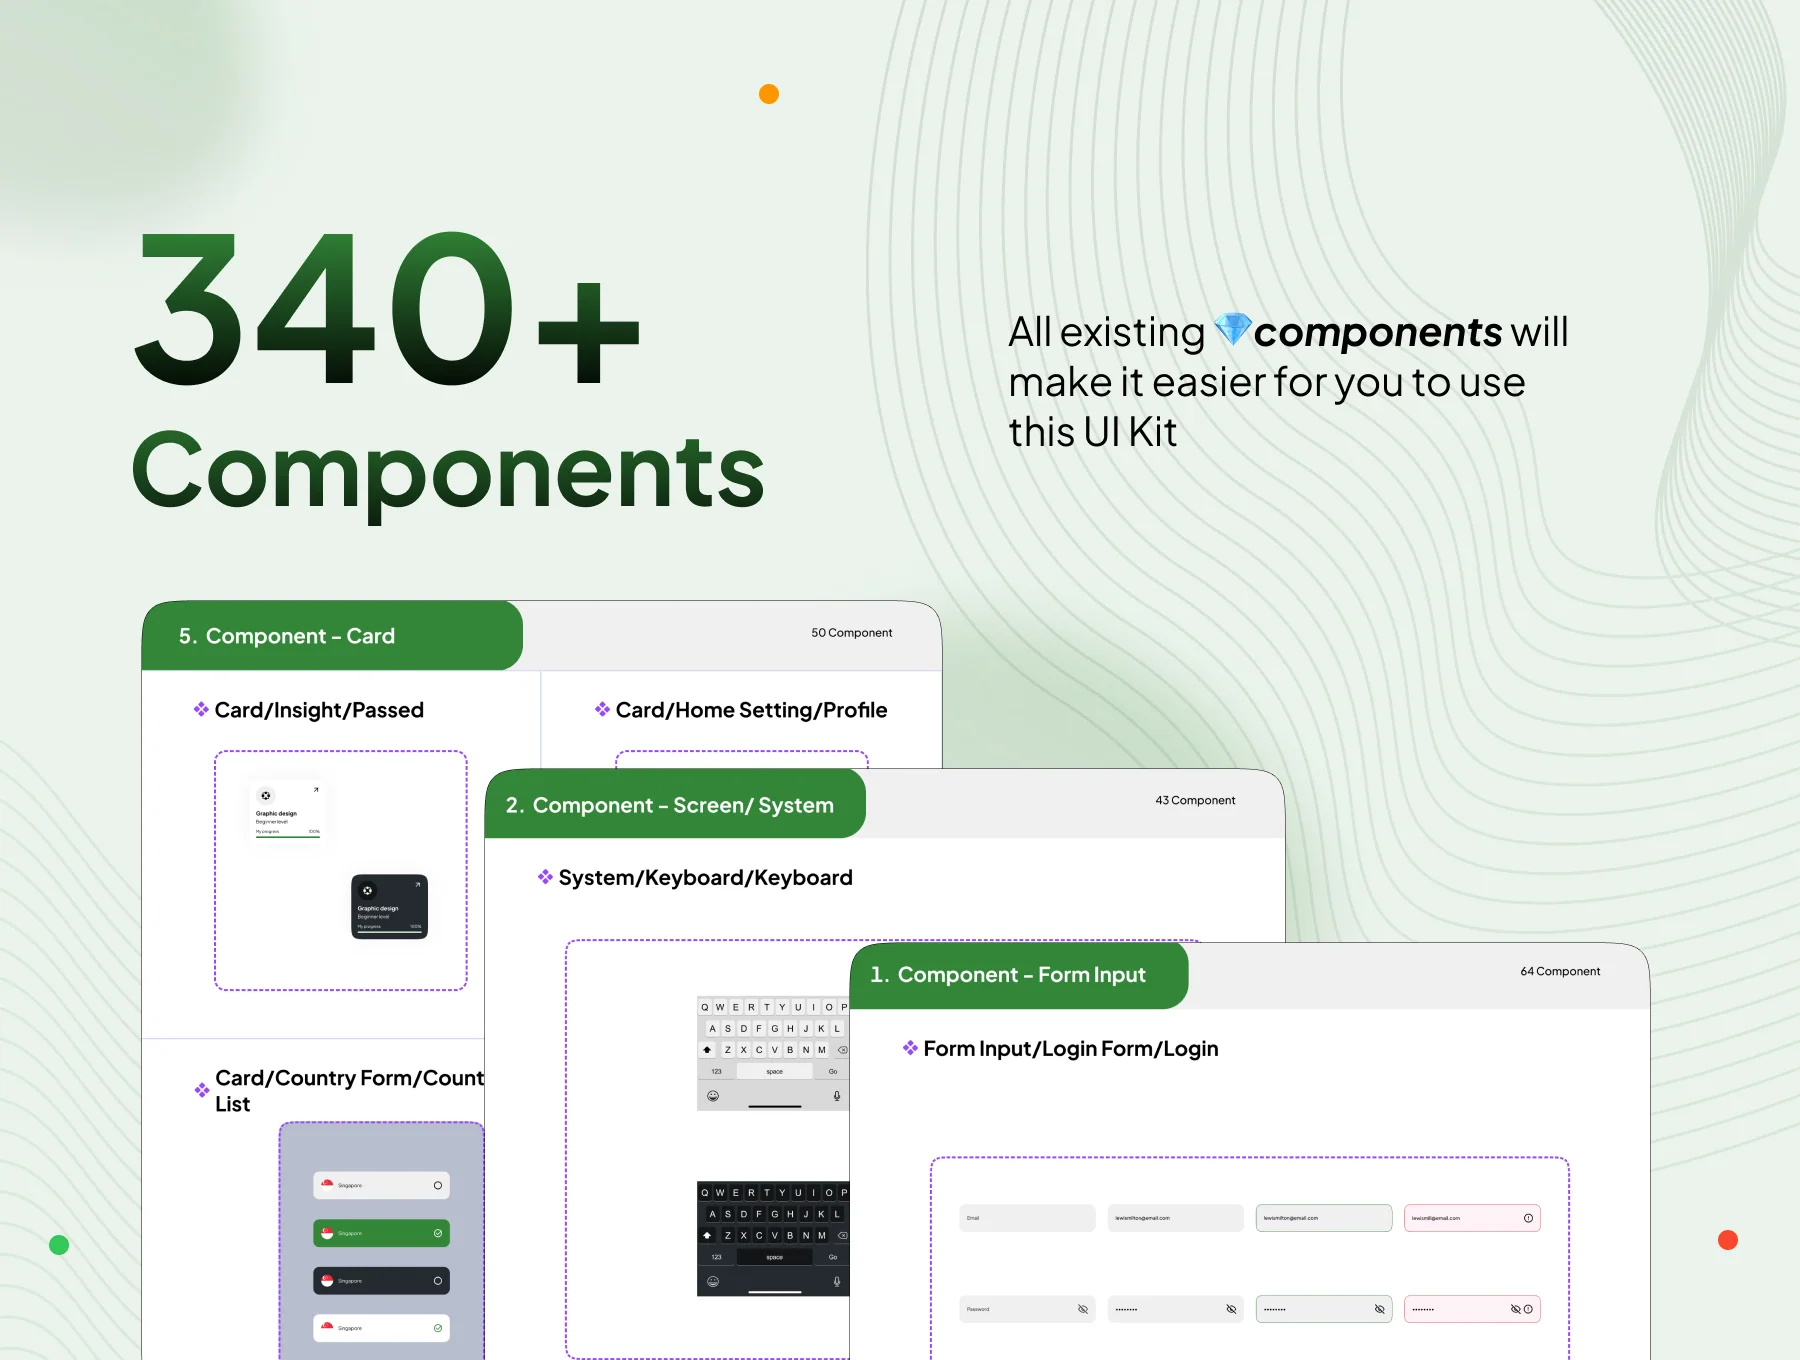Toggle the check on the green Singapore row

(x=438, y=1233)
